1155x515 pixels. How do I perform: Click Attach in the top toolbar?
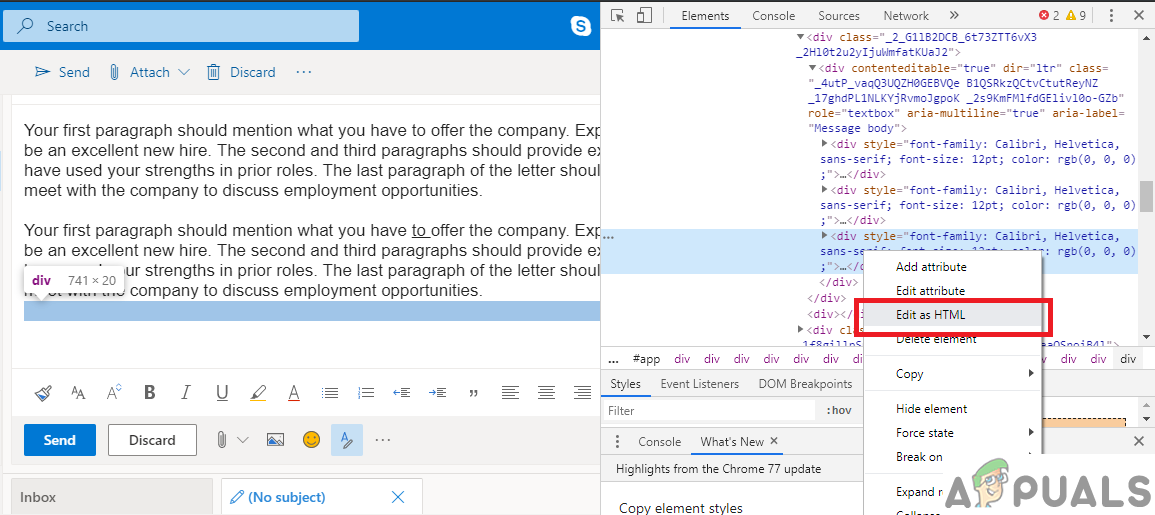pos(140,72)
